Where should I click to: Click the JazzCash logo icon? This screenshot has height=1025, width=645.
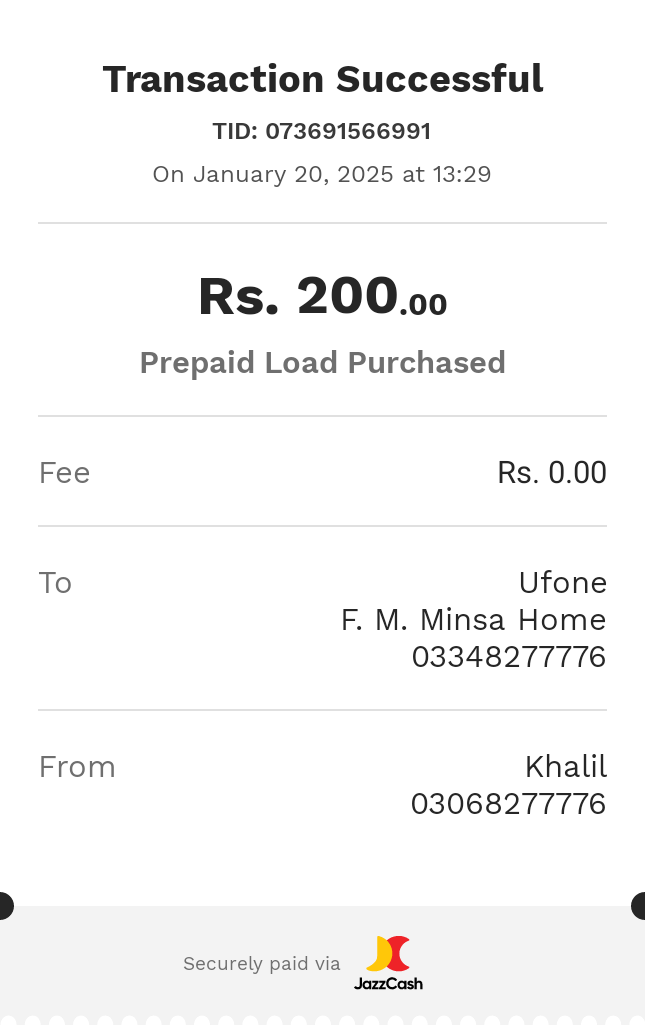pos(388,954)
